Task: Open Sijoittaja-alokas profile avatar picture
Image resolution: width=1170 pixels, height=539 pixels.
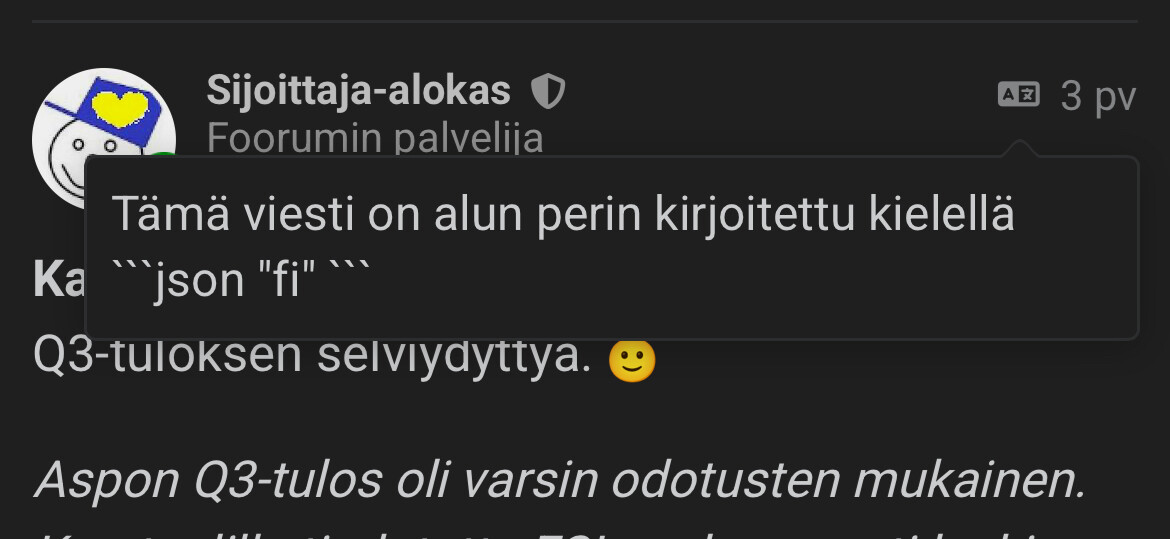Action: pos(104,139)
